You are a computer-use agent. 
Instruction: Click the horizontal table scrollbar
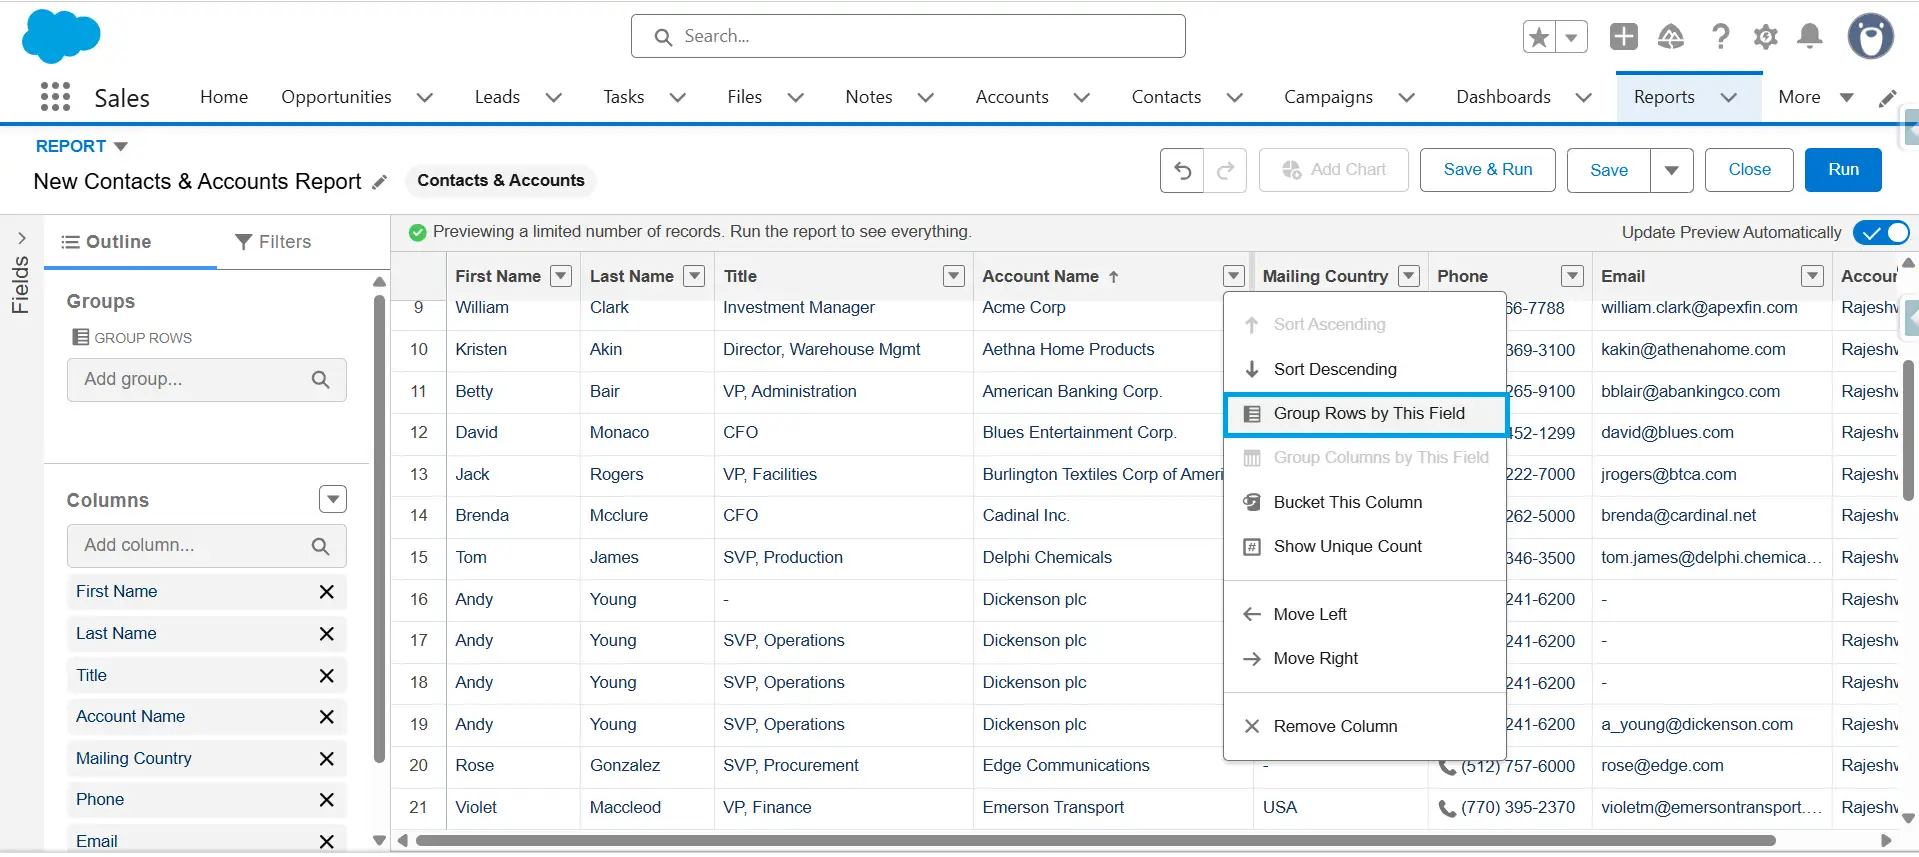tap(1095, 841)
